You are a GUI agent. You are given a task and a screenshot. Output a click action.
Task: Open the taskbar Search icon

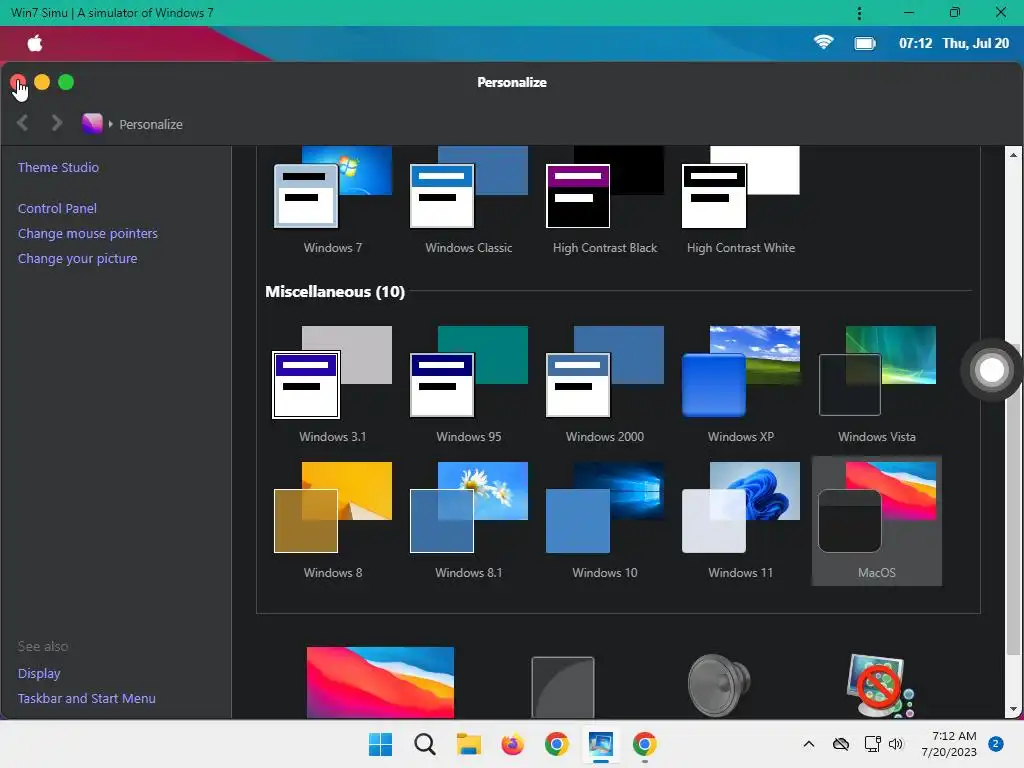(x=424, y=744)
